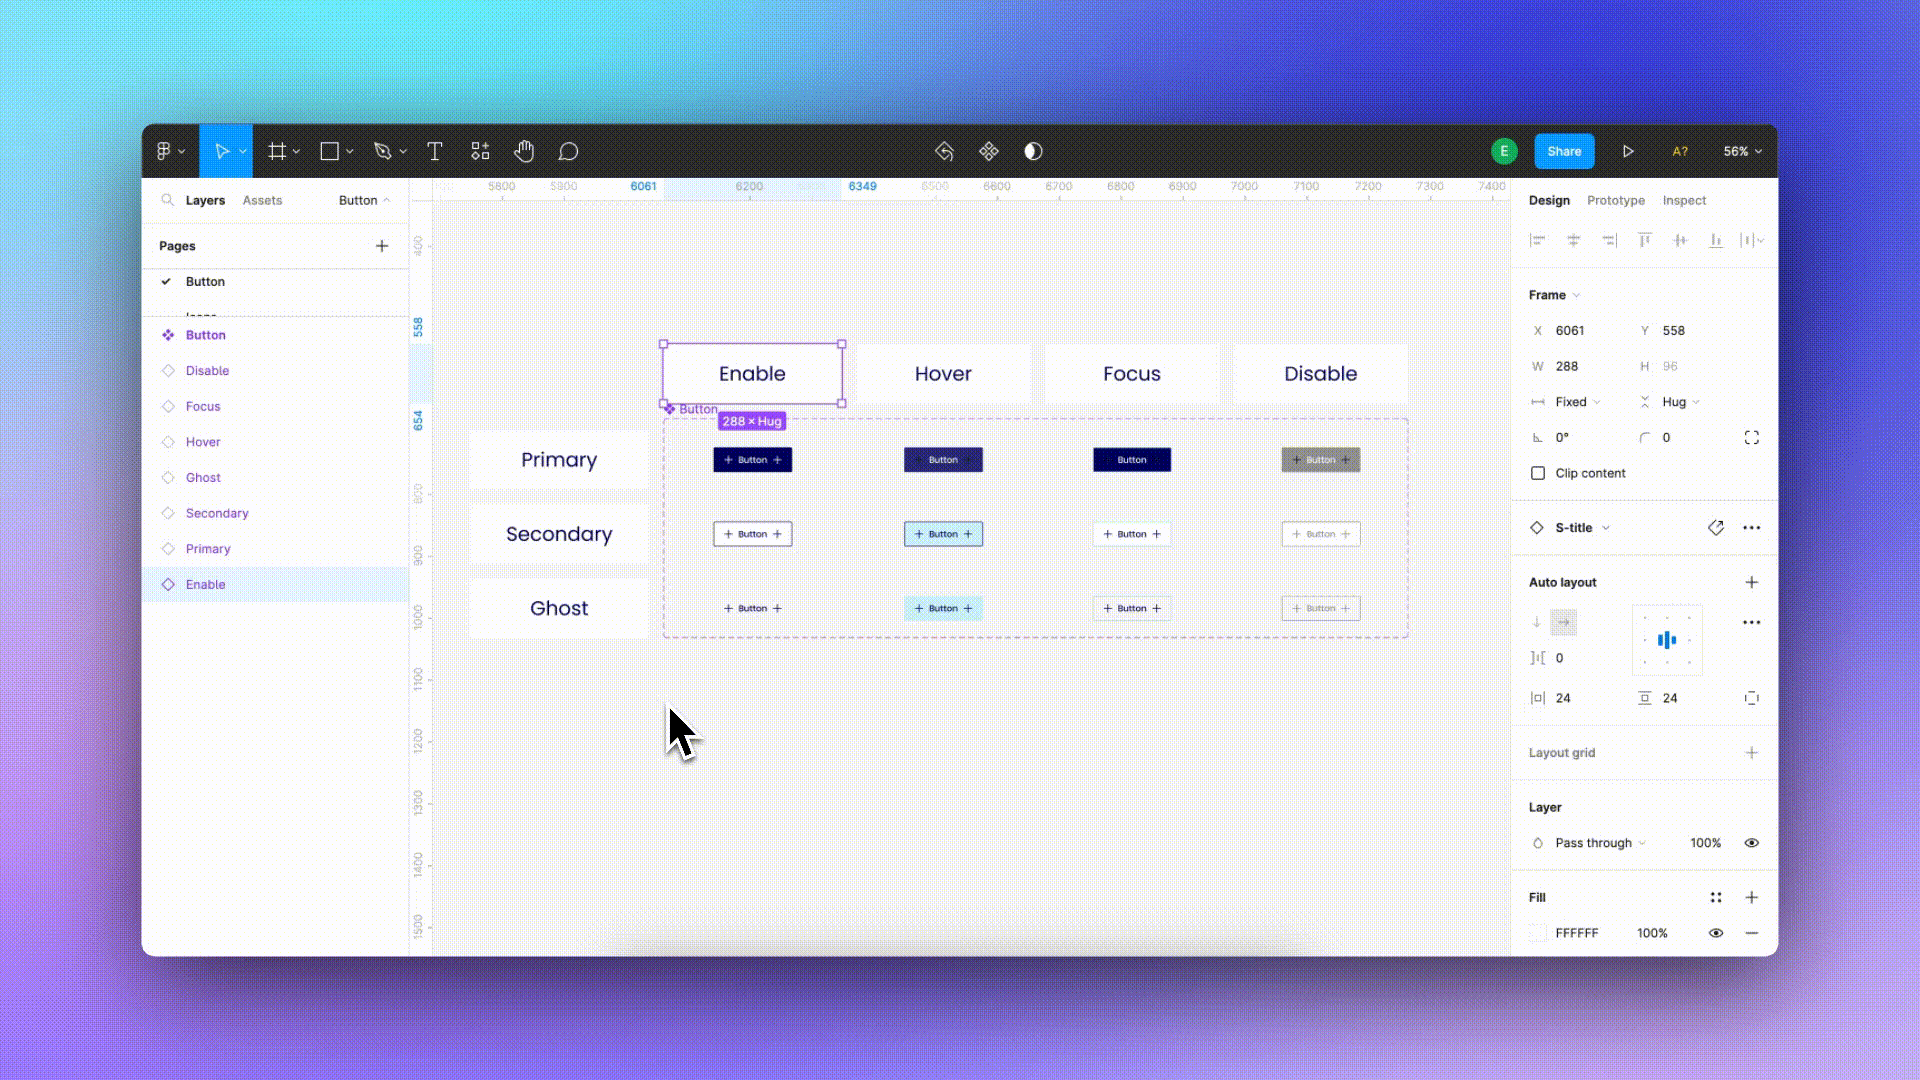The width and height of the screenshot is (1920, 1080).
Task: Click the Present play icon
Action: coord(1628,151)
